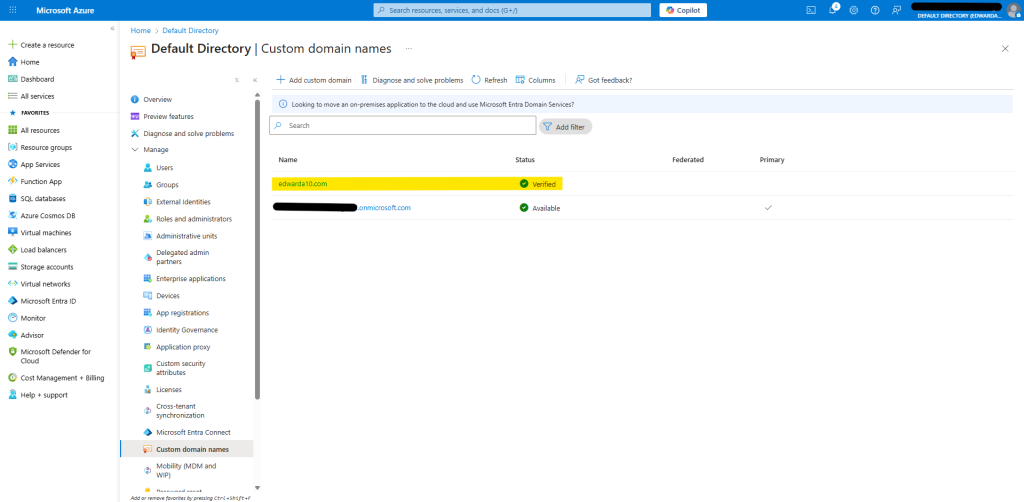The width and height of the screenshot is (1024, 502).
Task: Open Microsoft Entra ID in favorites
Action: tap(42, 301)
